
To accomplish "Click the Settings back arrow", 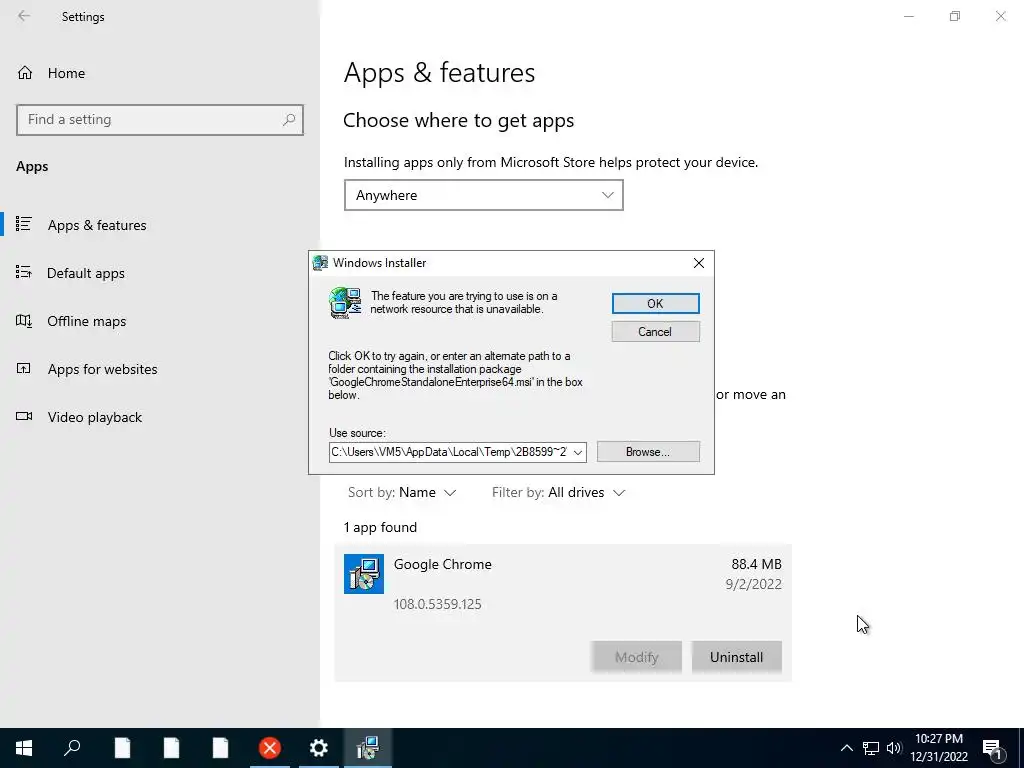I will click(24, 16).
